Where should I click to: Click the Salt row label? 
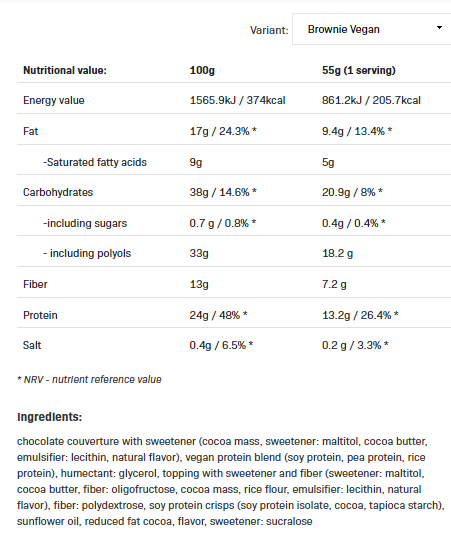(x=32, y=345)
